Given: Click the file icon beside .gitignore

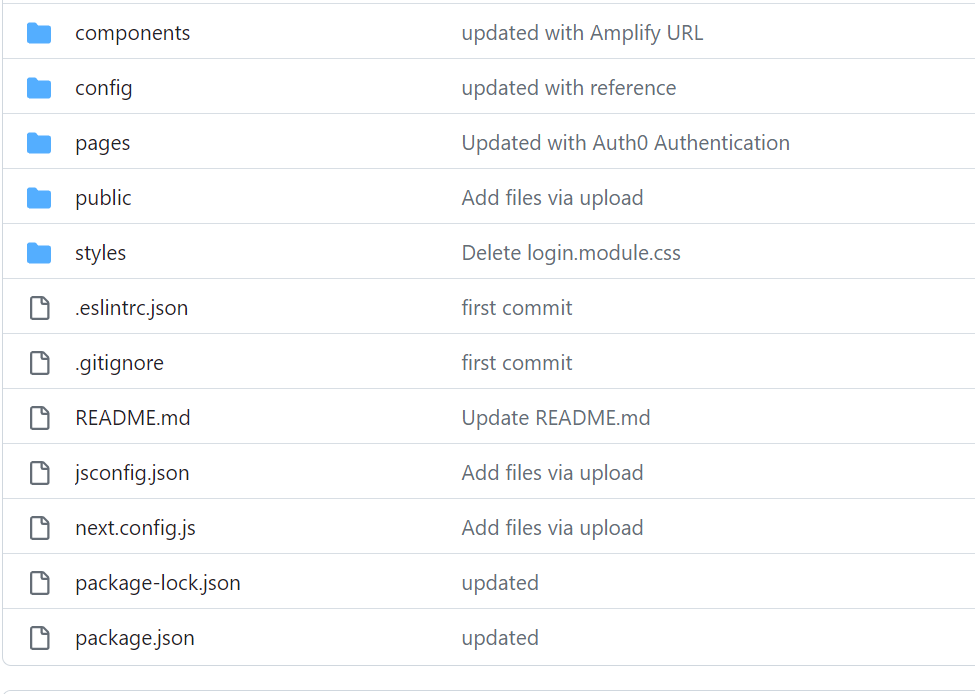Looking at the screenshot, I should (40, 362).
